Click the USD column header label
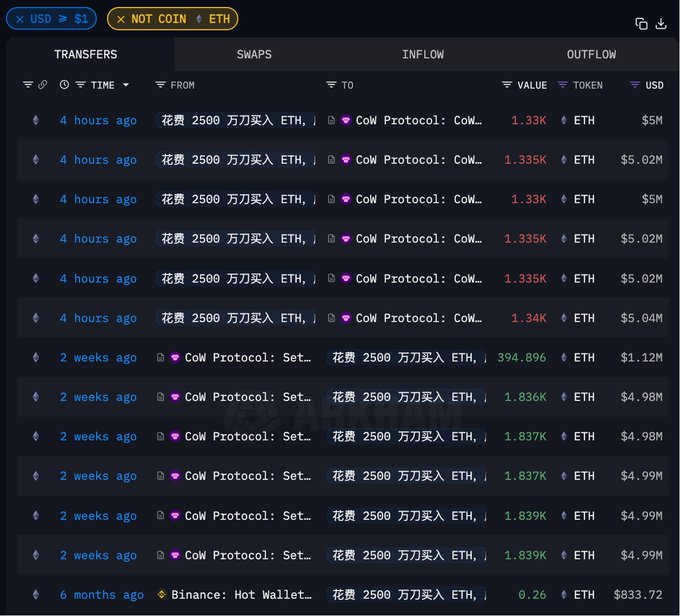The image size is (680, 616). tap(654, 85)
